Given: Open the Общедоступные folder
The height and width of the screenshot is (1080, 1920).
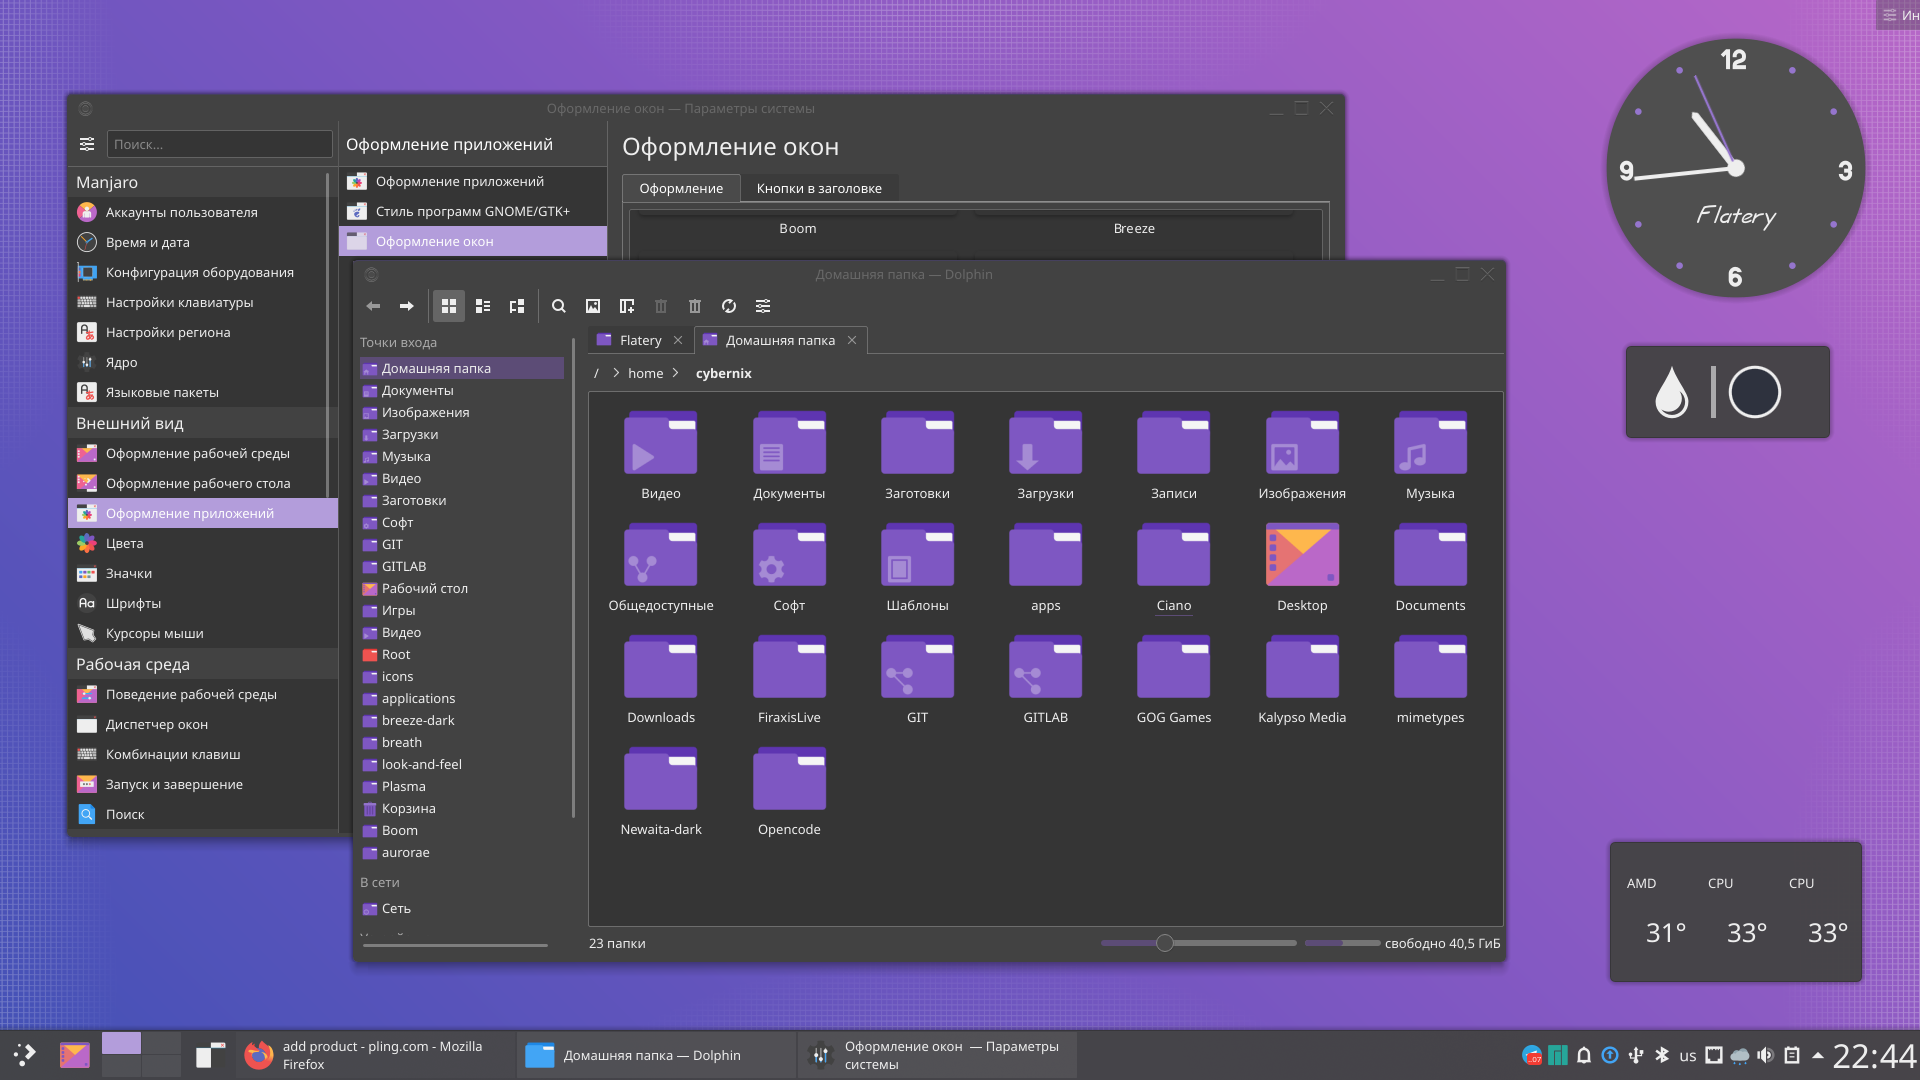Looking at the screenshot, I should (660, 555).
